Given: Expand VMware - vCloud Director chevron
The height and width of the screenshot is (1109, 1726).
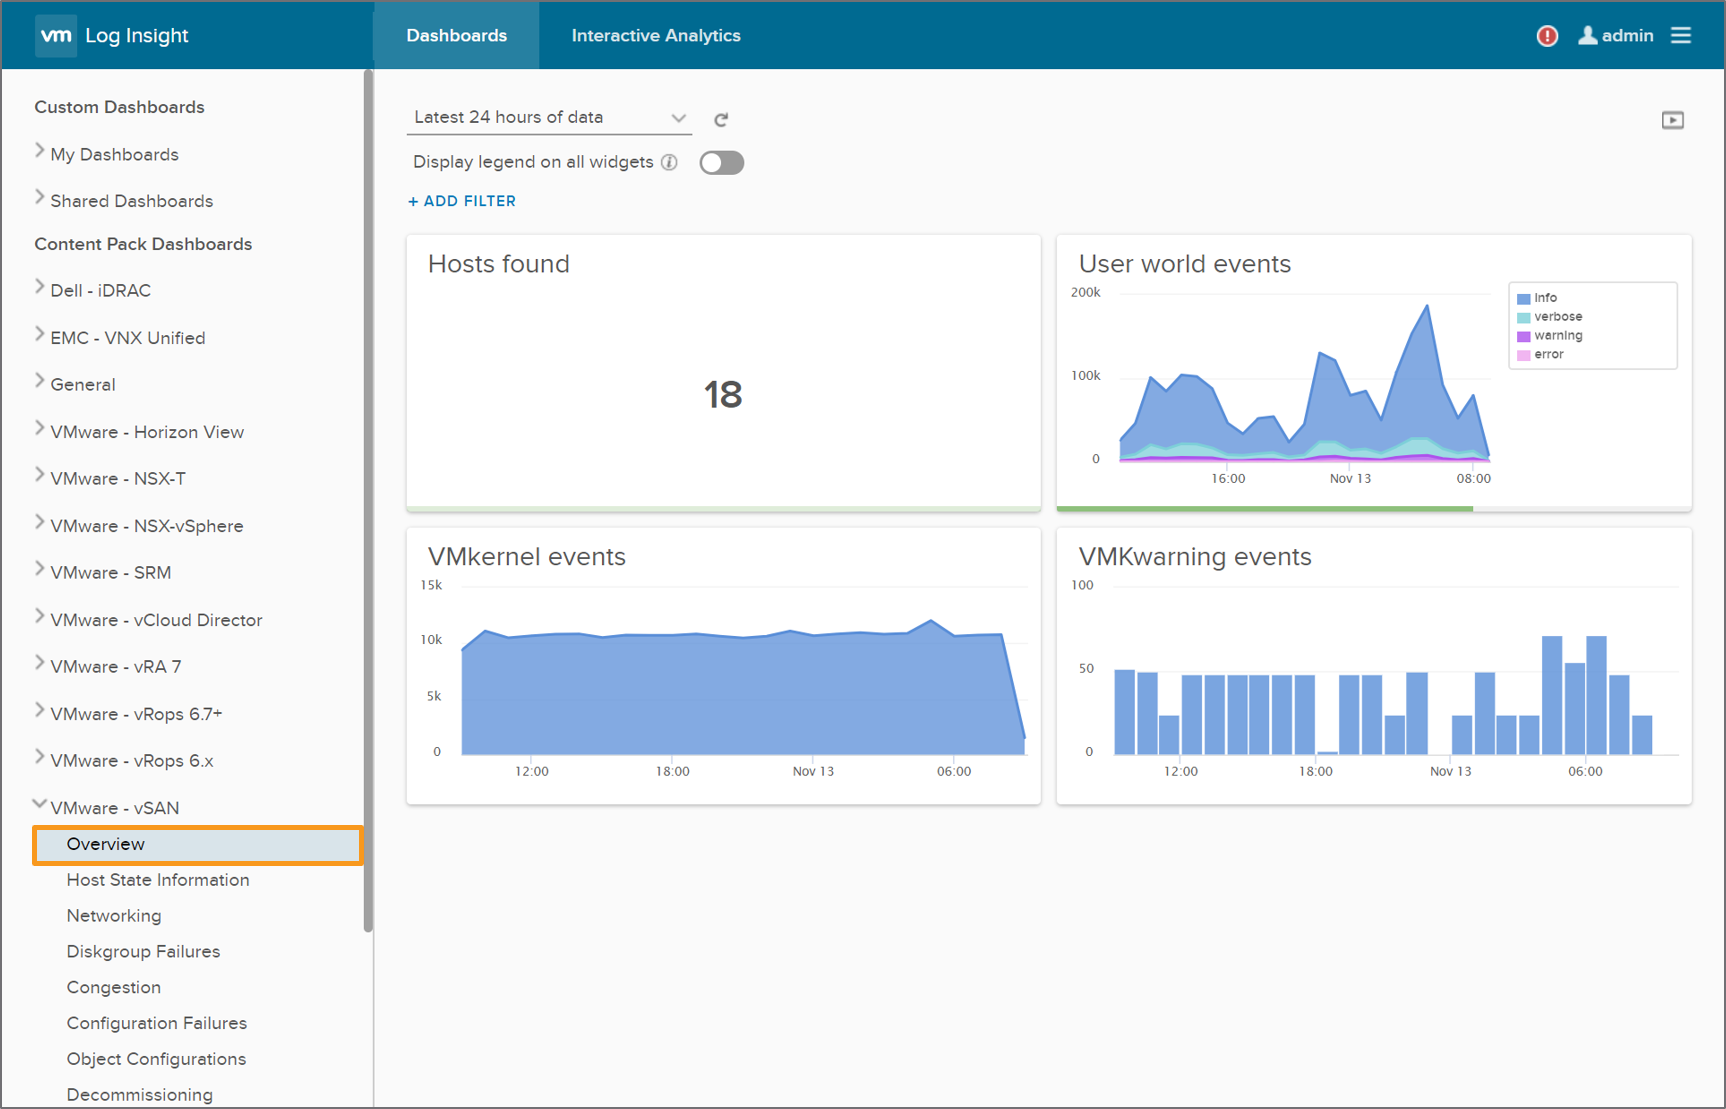Looking at the screenshot, I should [40, 617].
